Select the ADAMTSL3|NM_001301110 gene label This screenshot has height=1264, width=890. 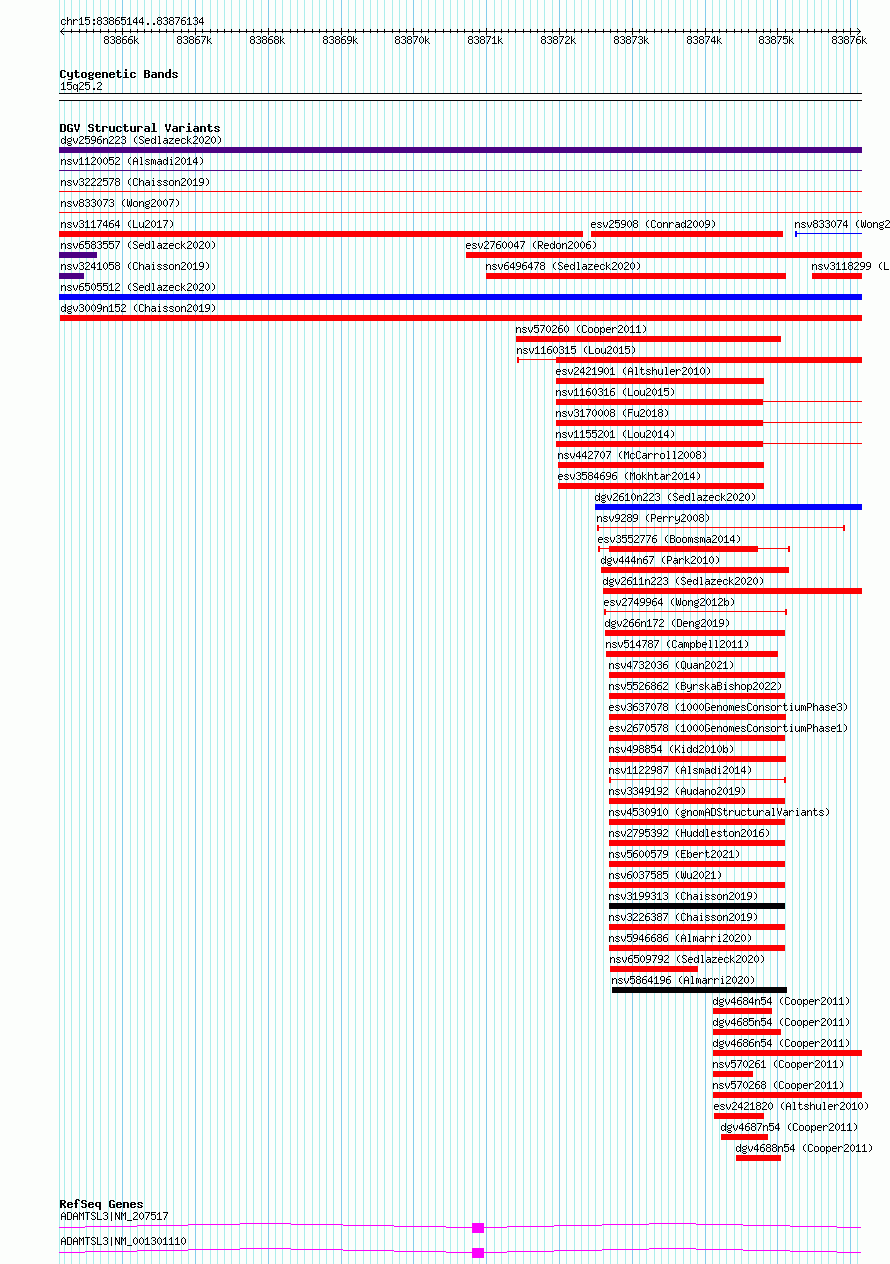coord(123,1242)
